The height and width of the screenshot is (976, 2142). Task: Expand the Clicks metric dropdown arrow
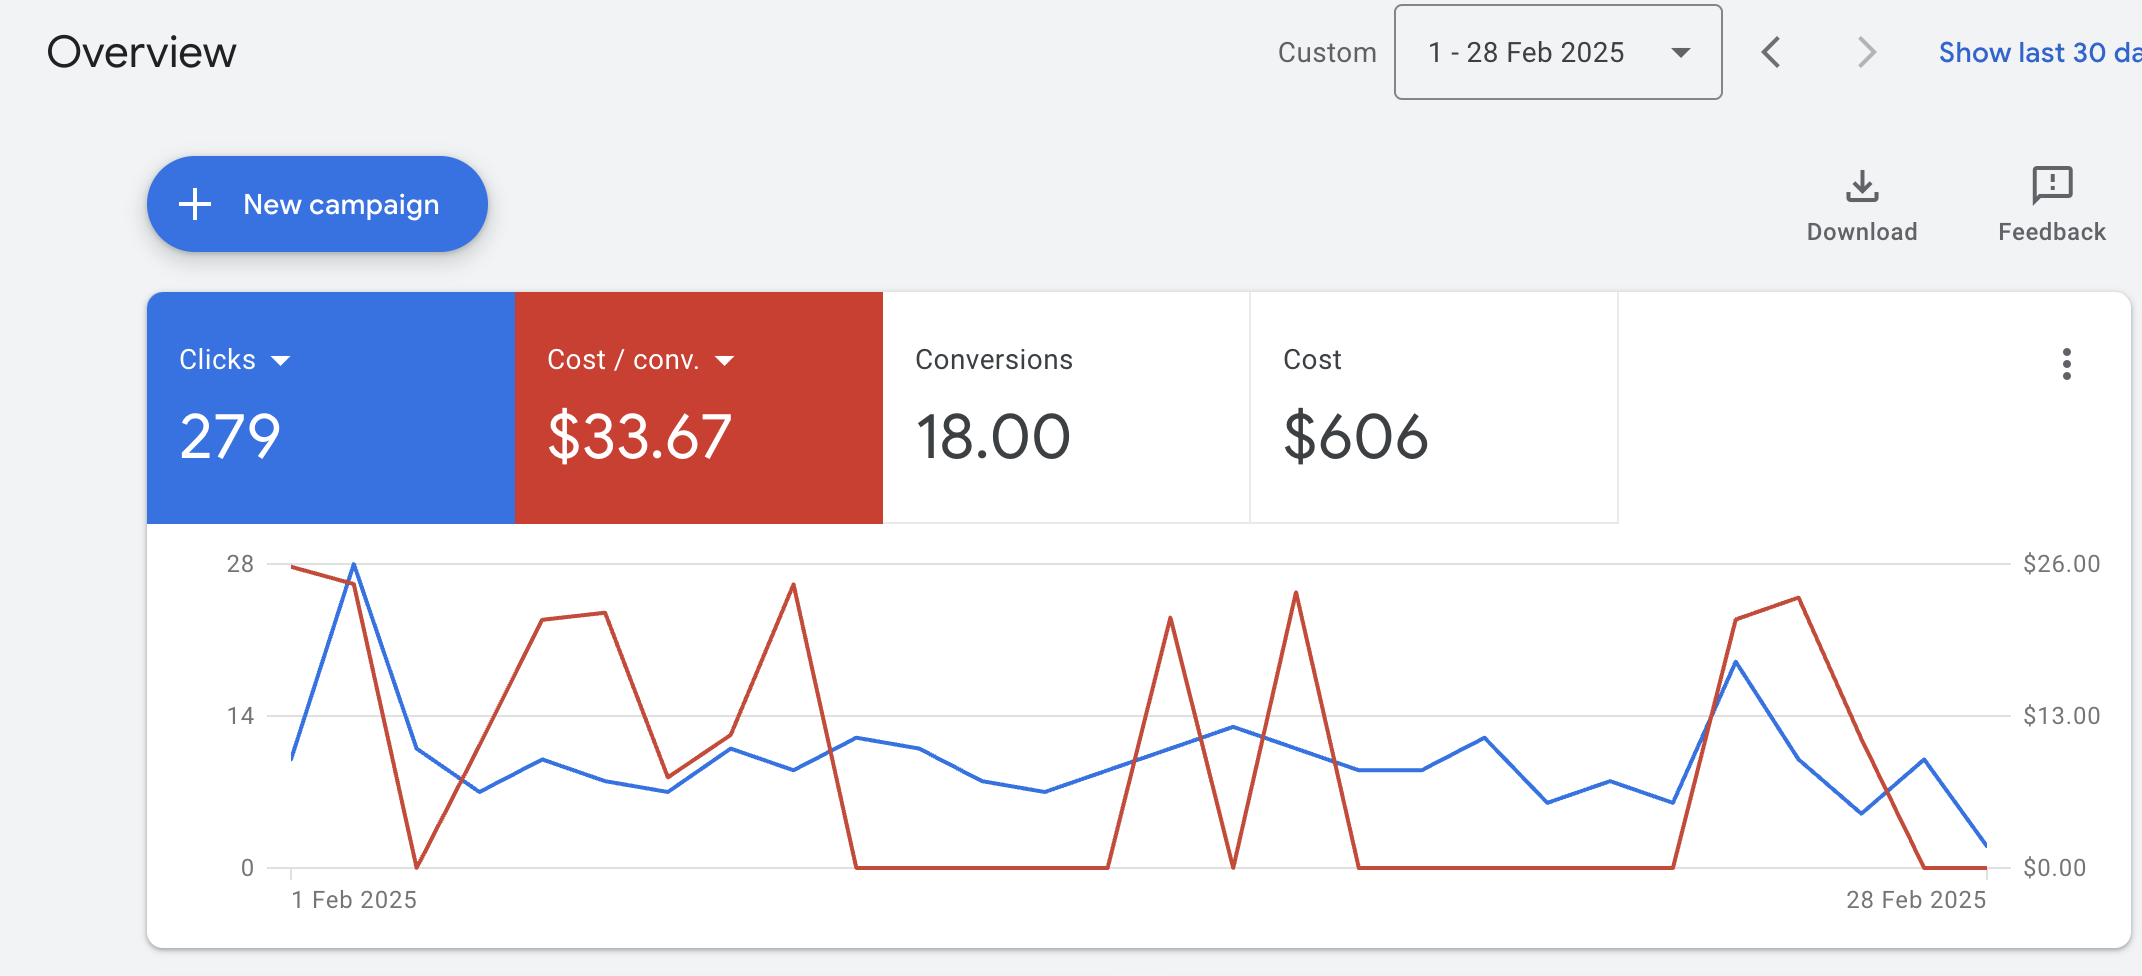click(x=281, y=361)
